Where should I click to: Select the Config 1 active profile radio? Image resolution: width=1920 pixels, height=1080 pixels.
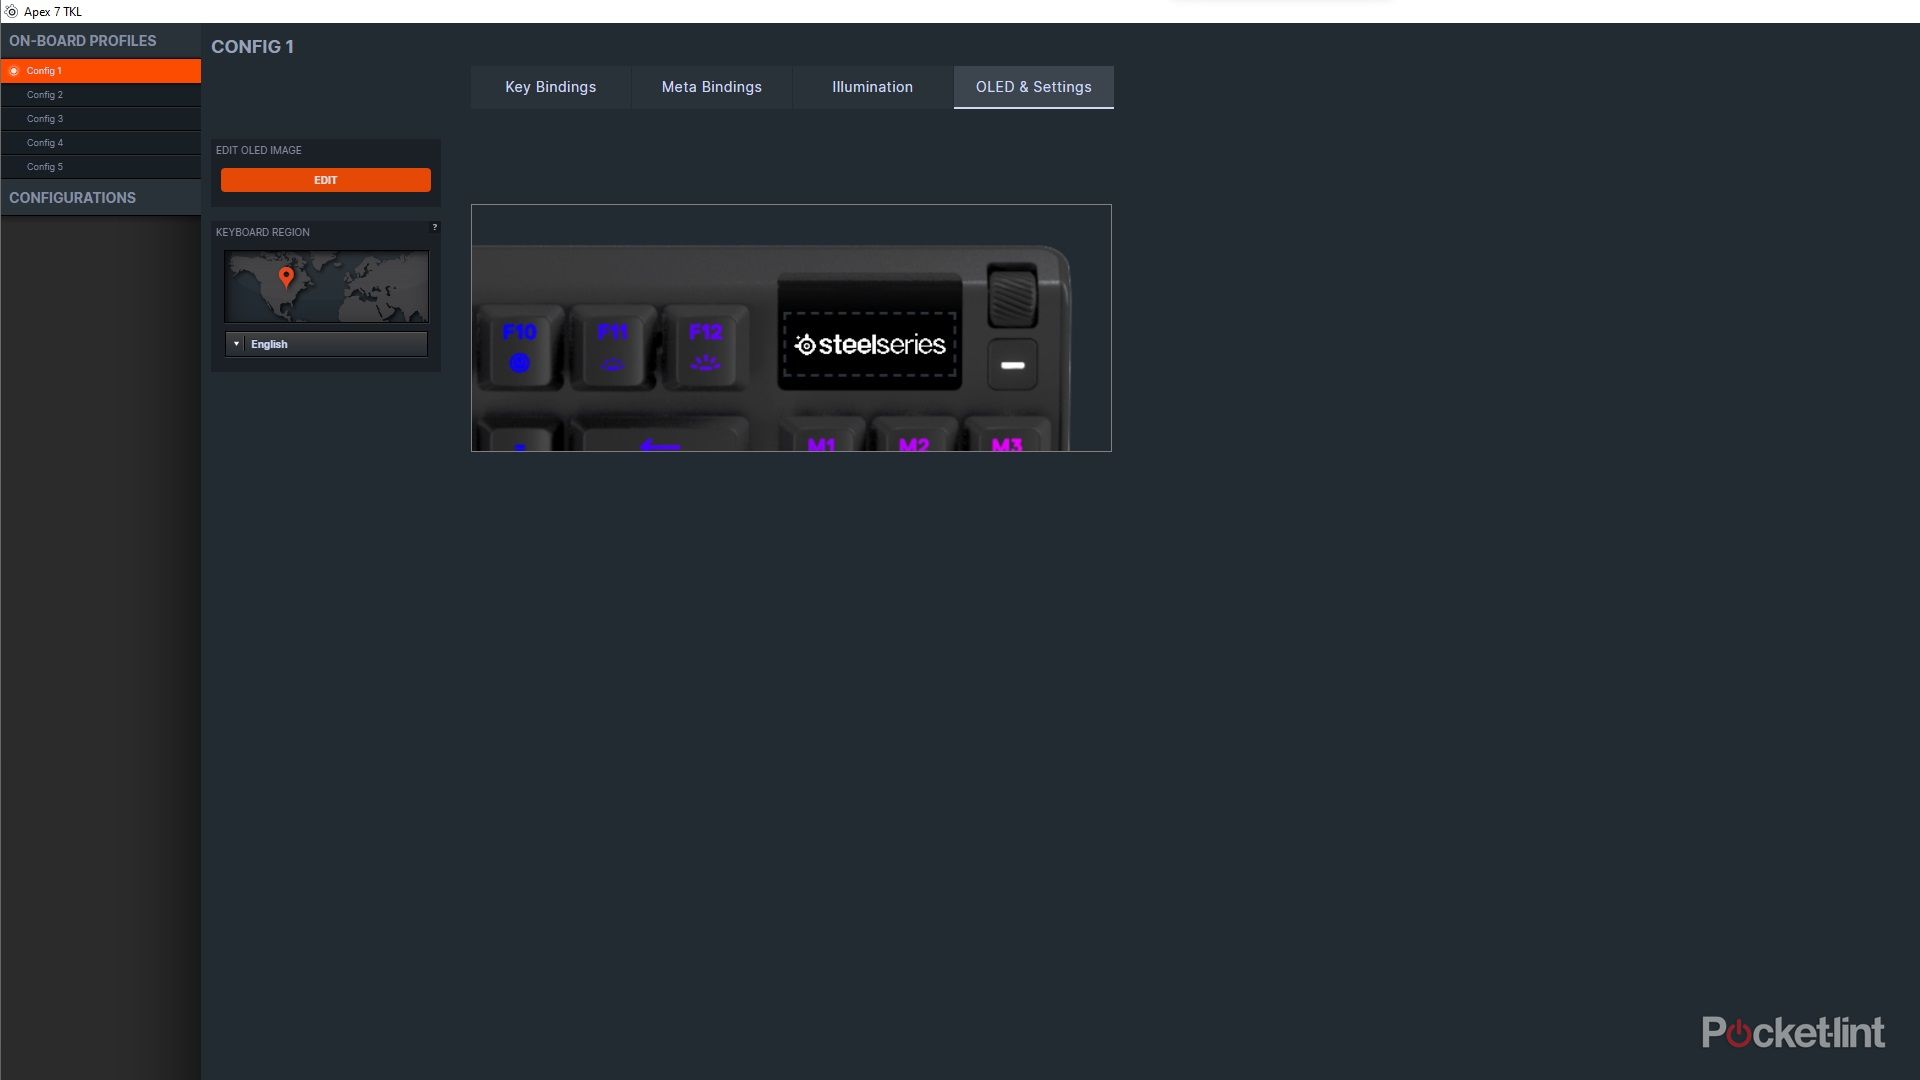click(x=14, y=71)
